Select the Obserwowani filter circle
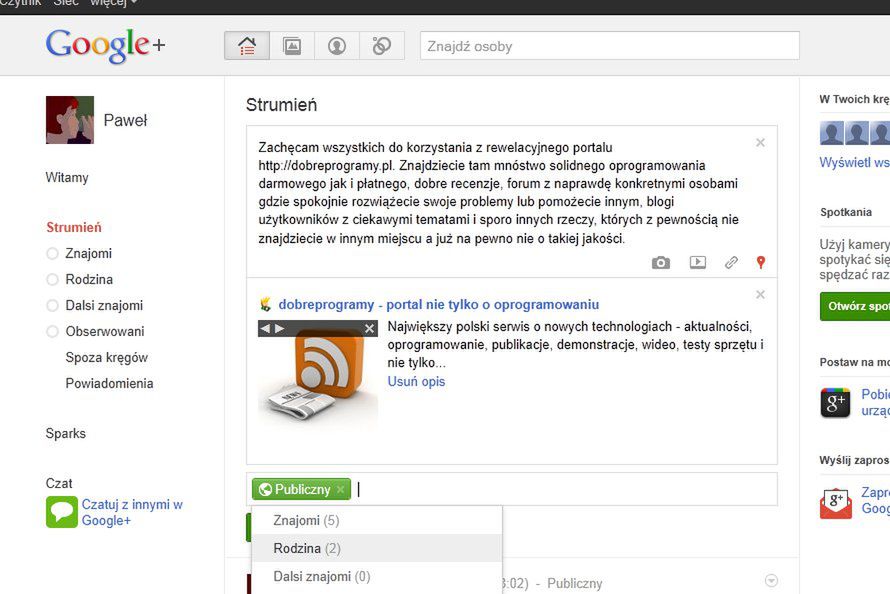Image resolution: width=890 pixels, height=594 pixels. 52,331
